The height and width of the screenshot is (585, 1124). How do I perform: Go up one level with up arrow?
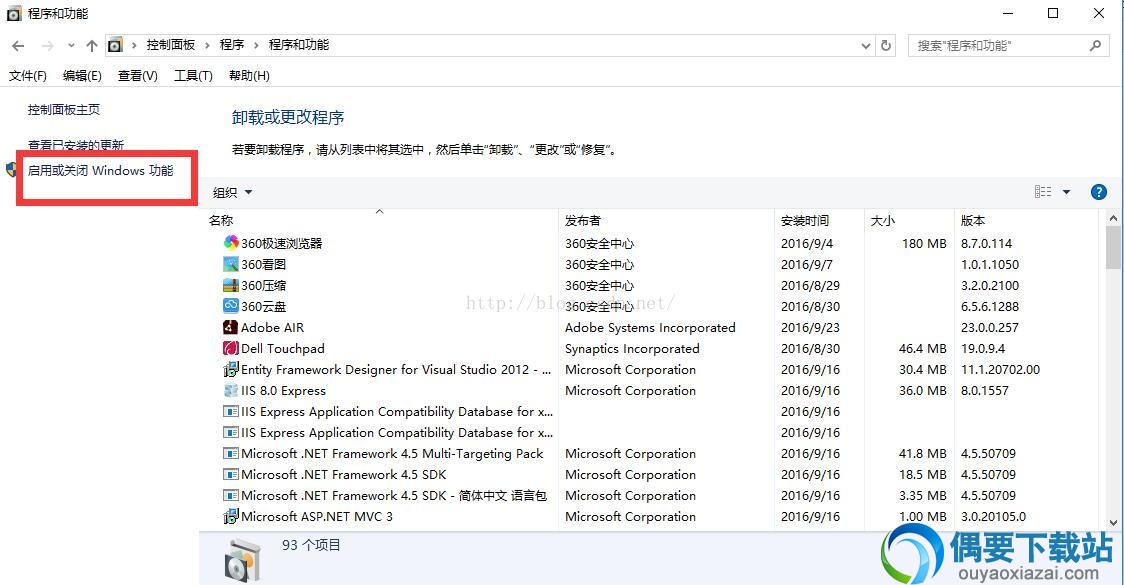click(x=92, y=46)
